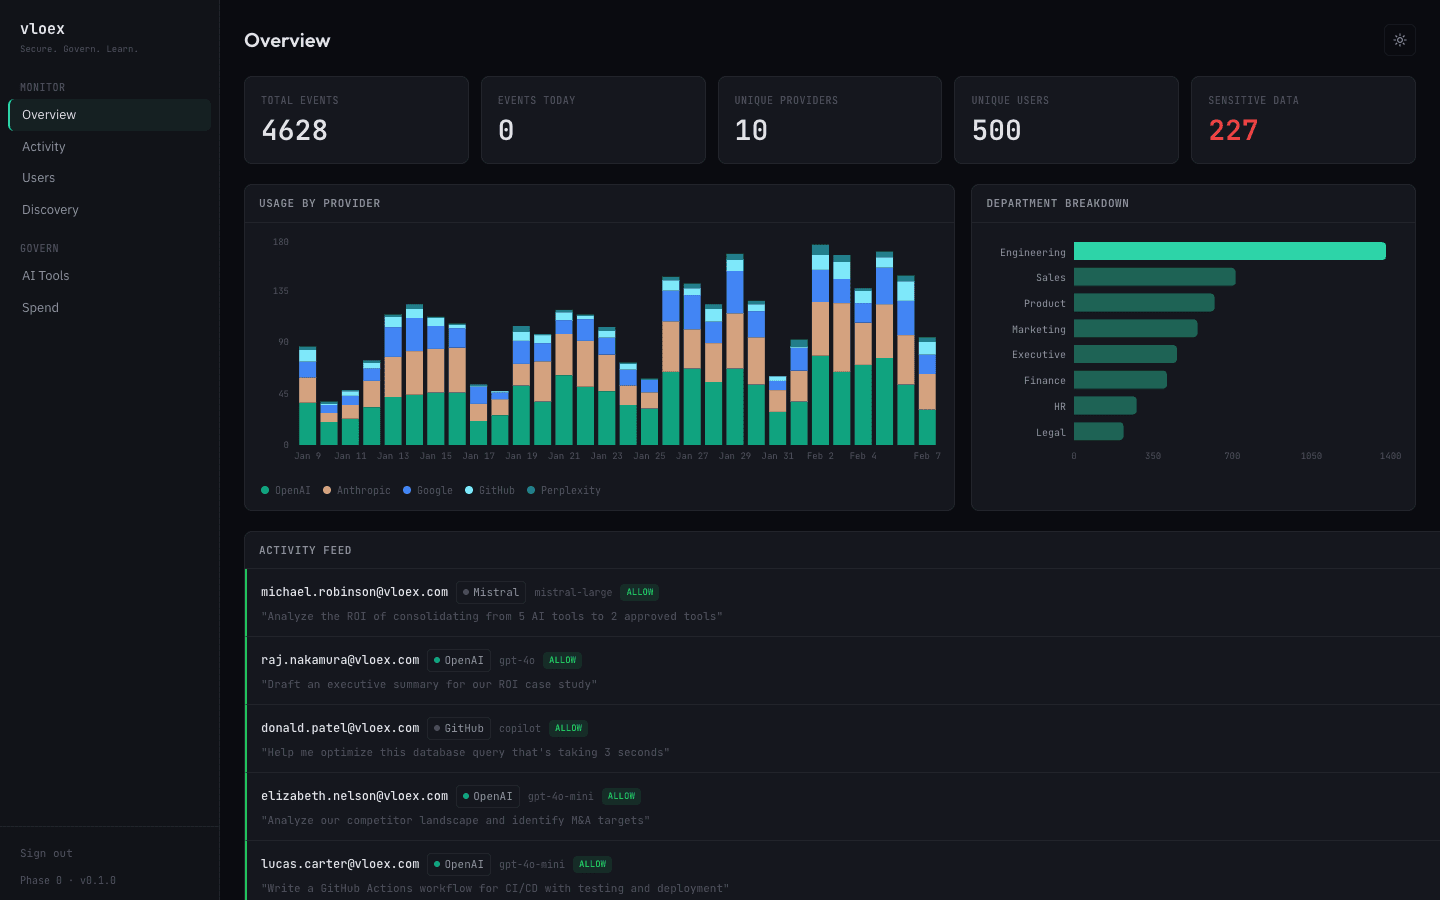Toggle the Google series in the legend
The height and width of the screenshot is (900, 1440).
point(406,490)
